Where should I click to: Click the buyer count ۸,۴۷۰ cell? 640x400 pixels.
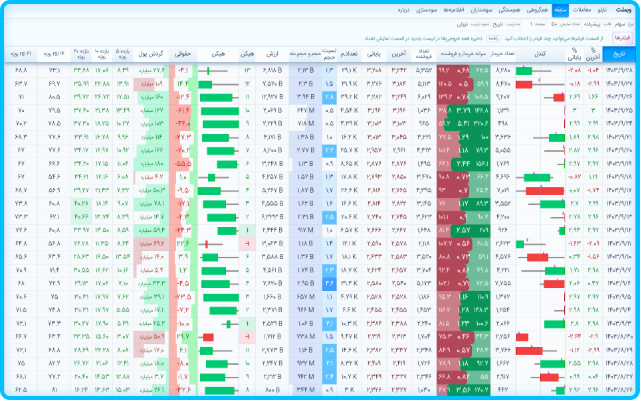click(502, 84)
